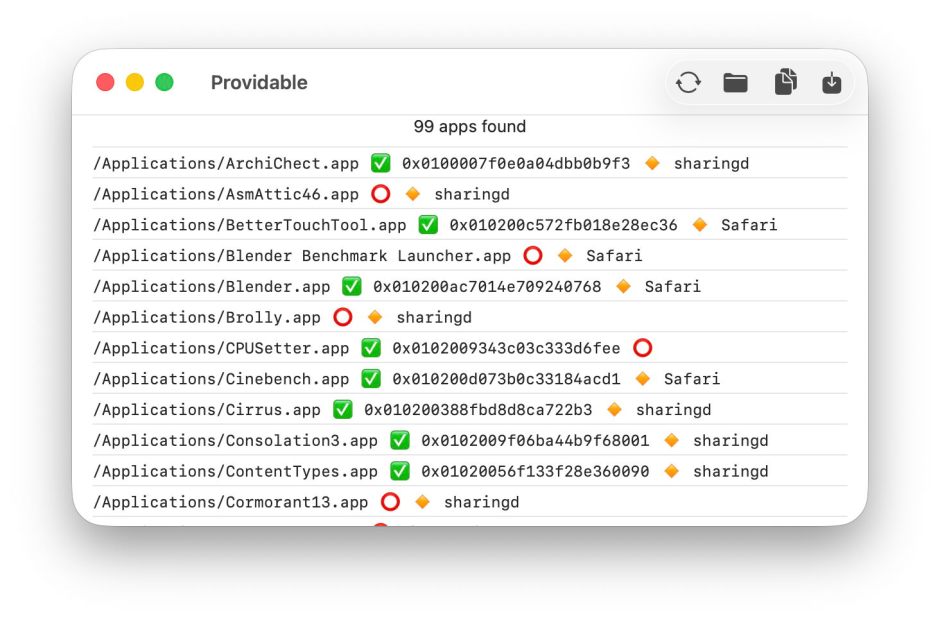Click orange diamond in BetterTouchTool.app row
This screenshot has width=940, height=621.
[x=700, y=225]
